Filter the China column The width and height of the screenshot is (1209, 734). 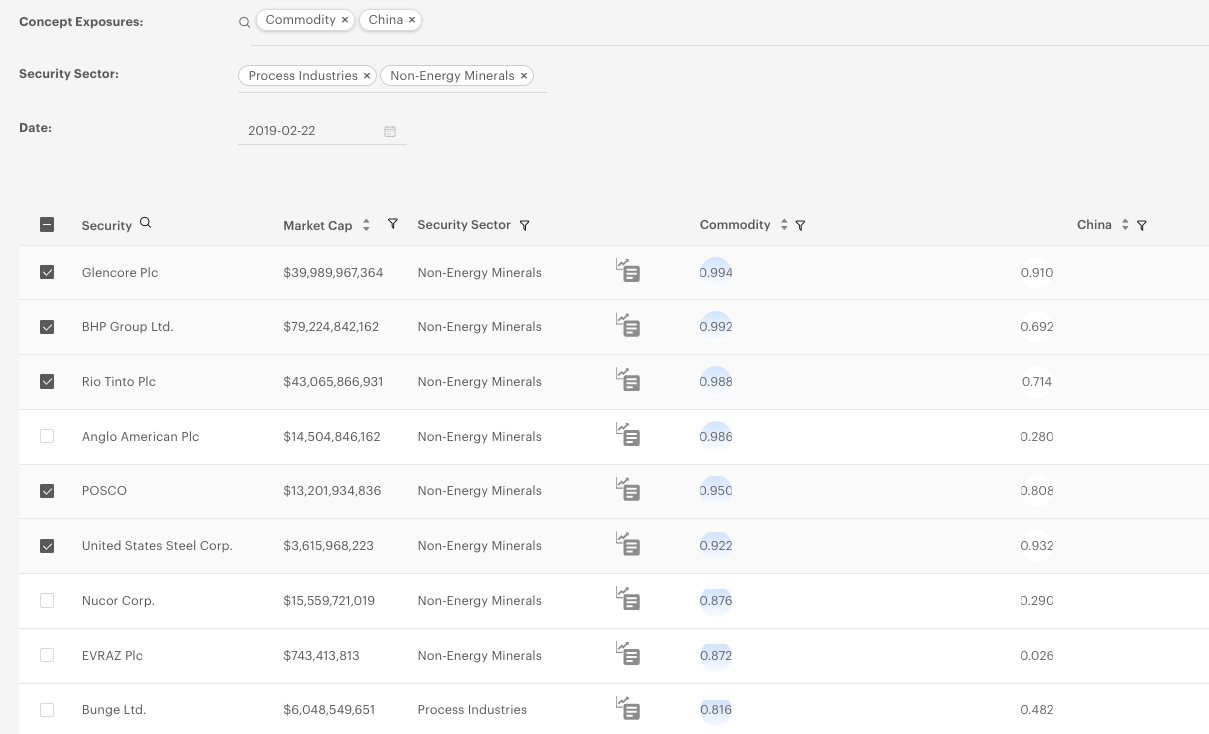pyautogui.click(x=1142, y=225)
